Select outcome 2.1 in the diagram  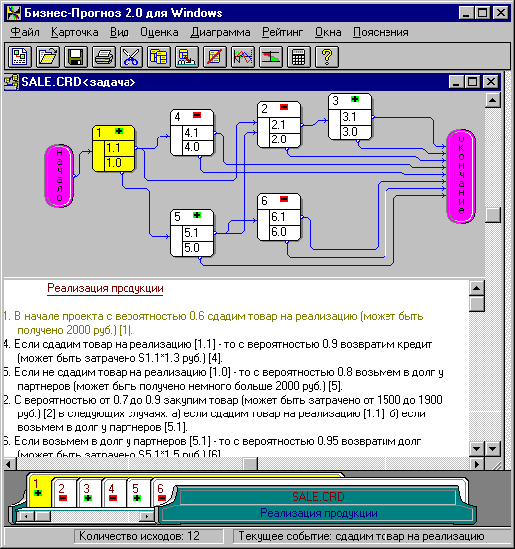[285, 125]
